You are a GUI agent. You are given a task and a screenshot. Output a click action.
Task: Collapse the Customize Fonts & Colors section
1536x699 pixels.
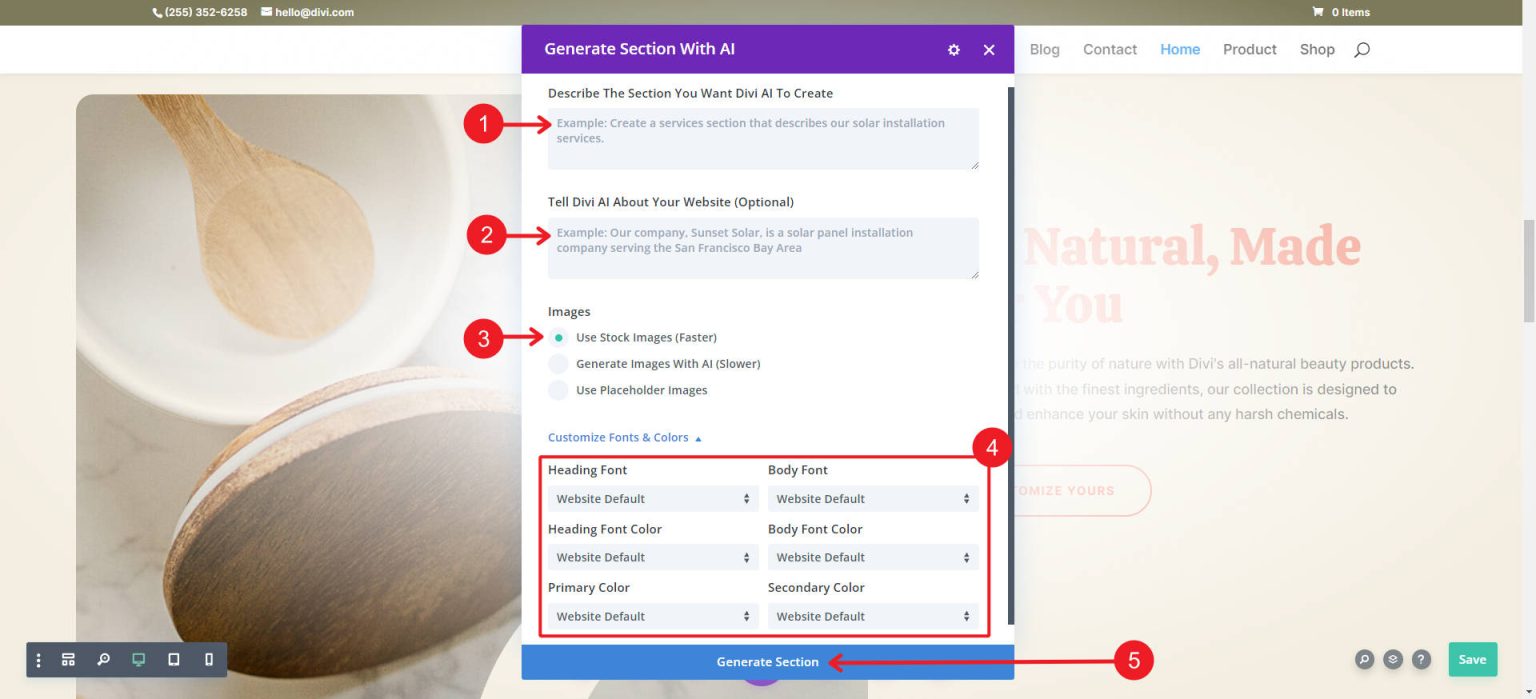622,437
